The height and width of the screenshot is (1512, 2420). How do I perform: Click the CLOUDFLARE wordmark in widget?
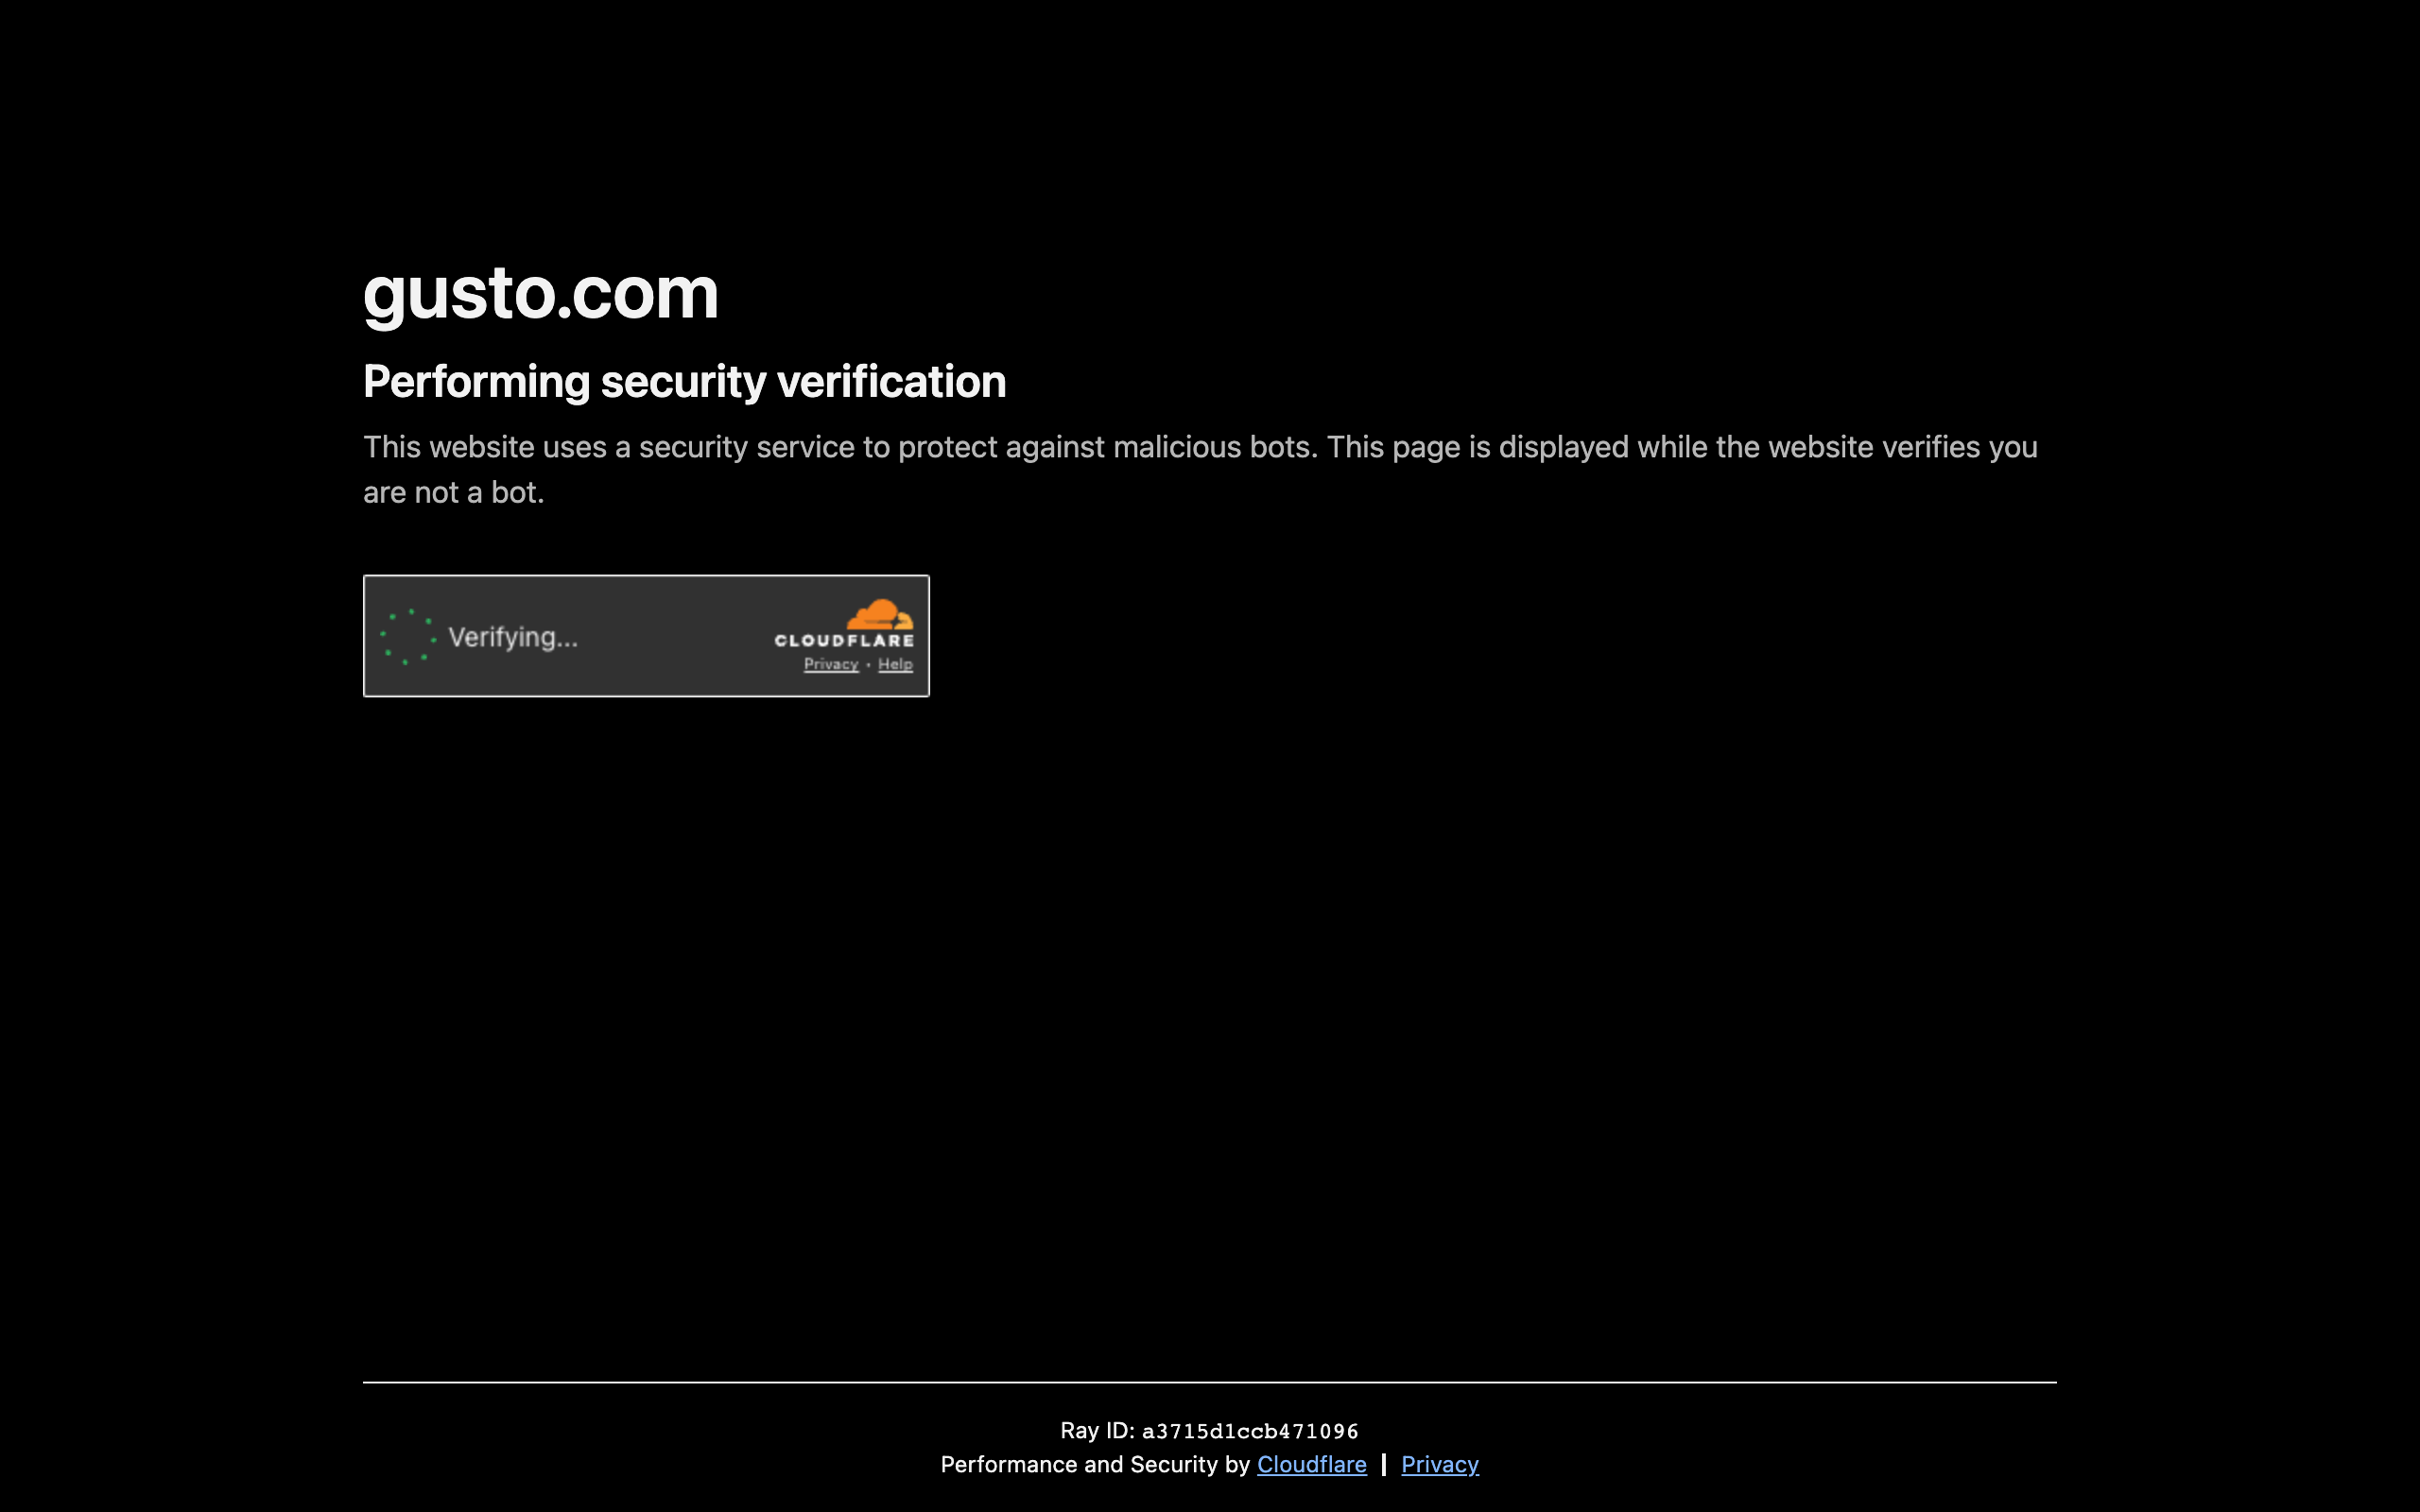click(x=844, y=641)
